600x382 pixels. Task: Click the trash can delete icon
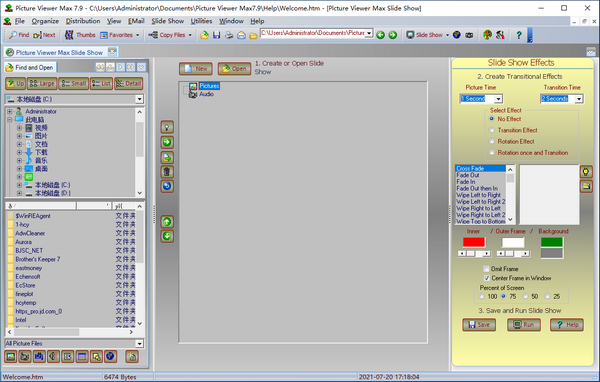pyautogui.click(x=167, y=171)
